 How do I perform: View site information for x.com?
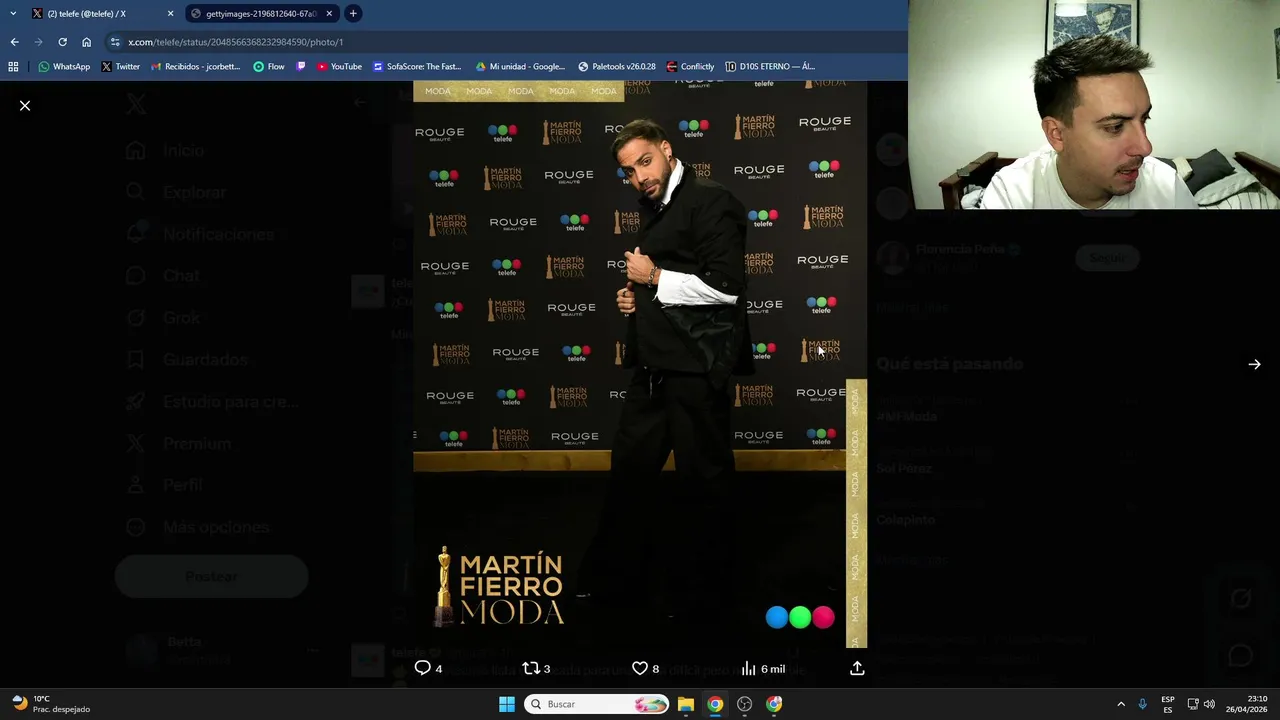pos(115,42)
